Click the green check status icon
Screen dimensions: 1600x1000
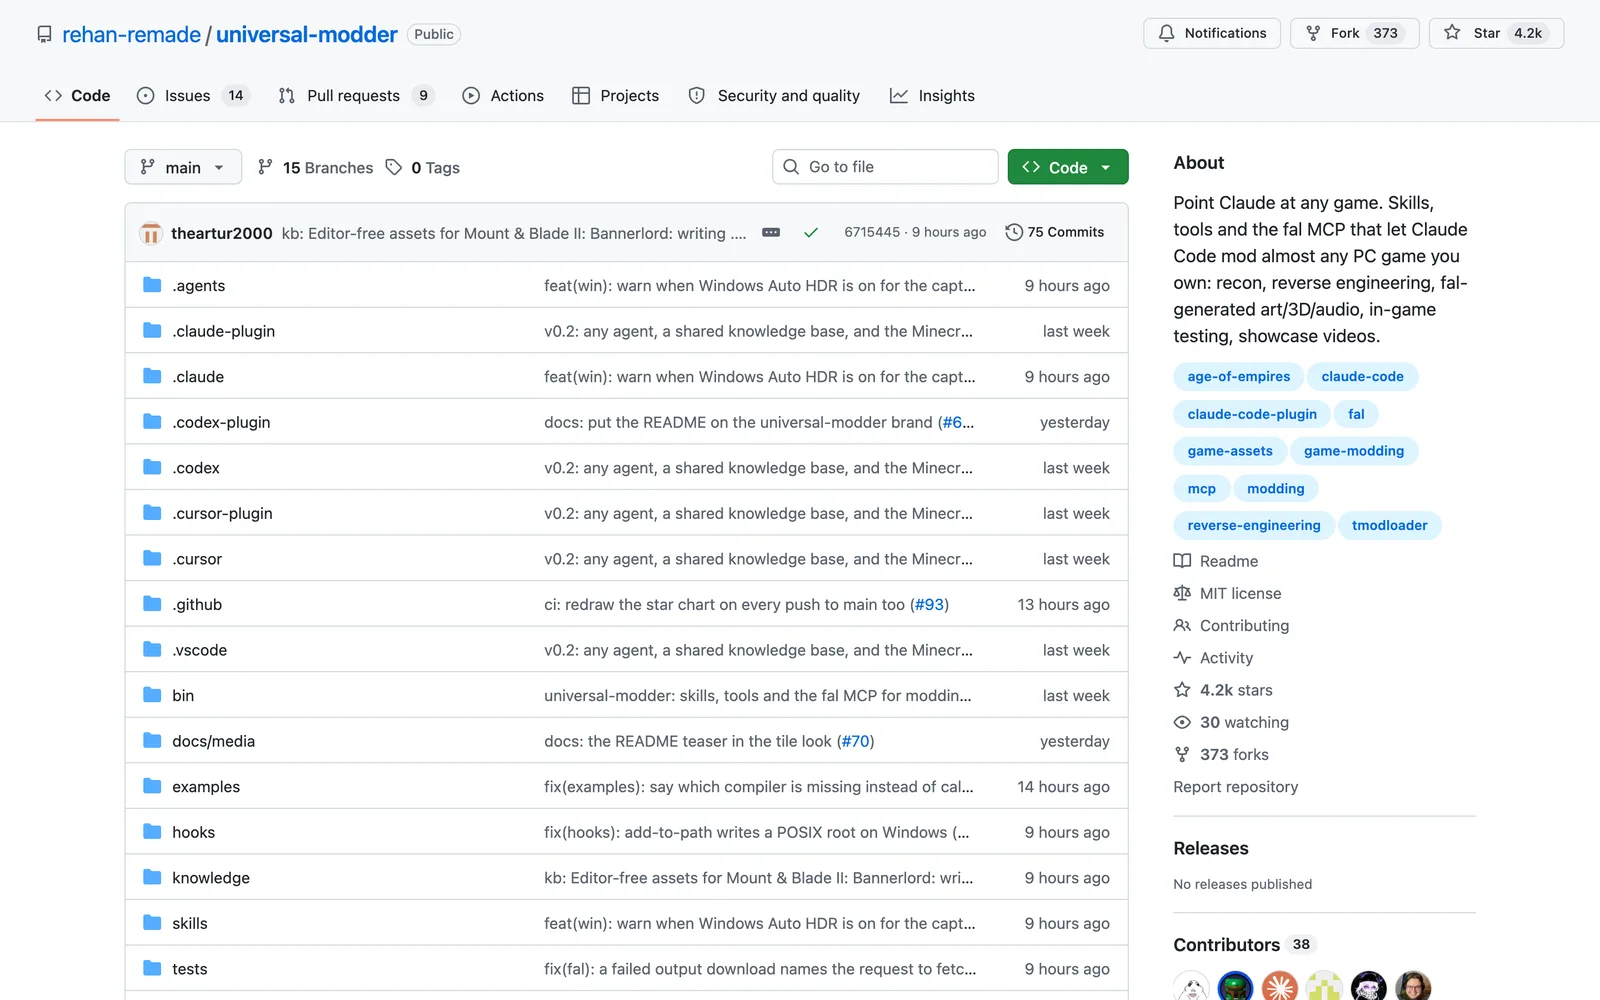click(x=811, y=232)
